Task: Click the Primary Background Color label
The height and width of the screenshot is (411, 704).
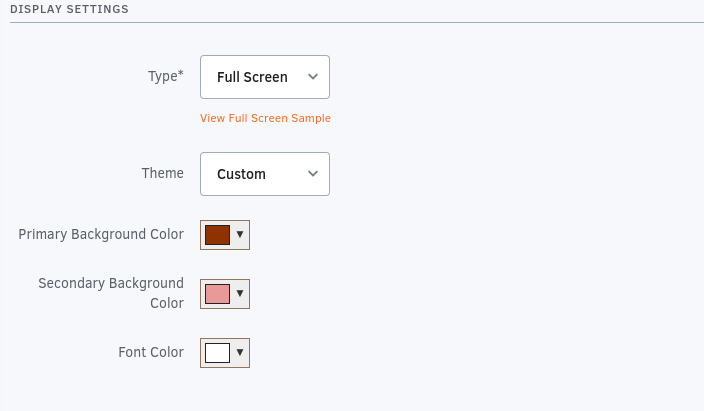Action: coord(101,234)
